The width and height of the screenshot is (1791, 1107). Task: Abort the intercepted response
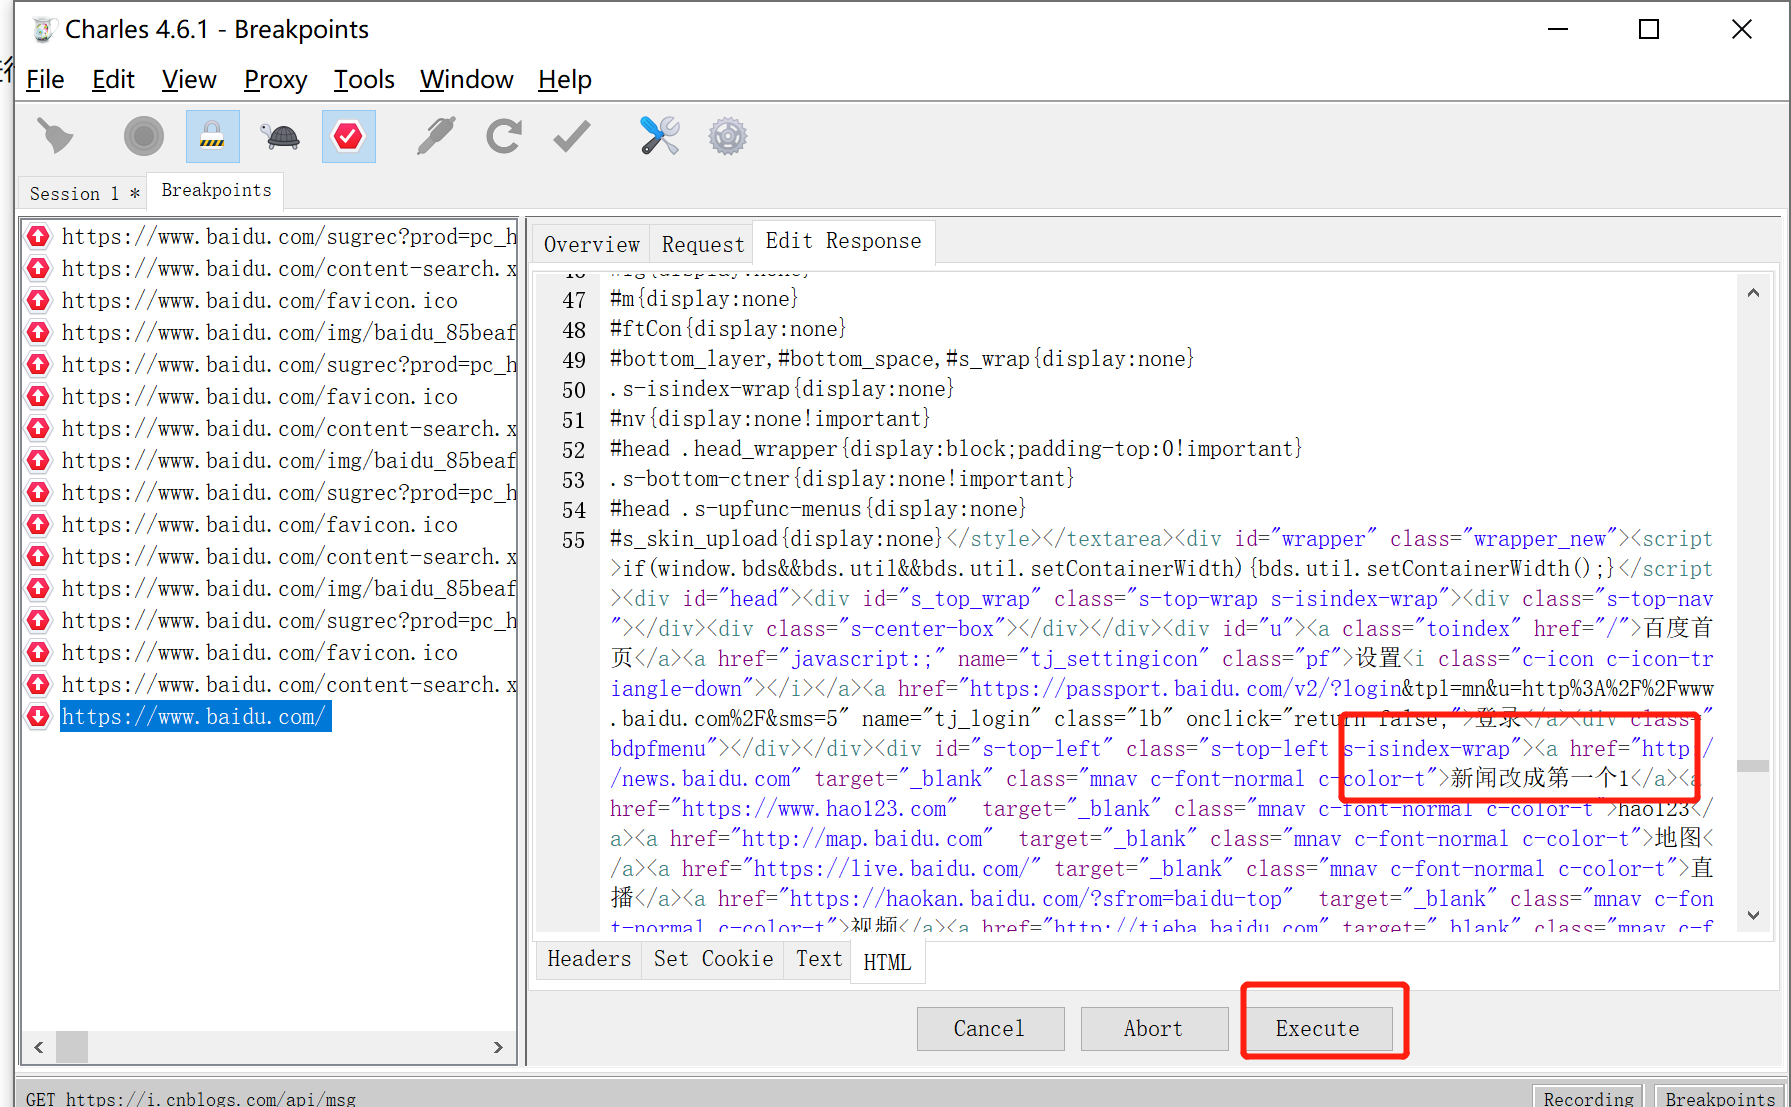pyautogui.click(x=1153, y=1028)
